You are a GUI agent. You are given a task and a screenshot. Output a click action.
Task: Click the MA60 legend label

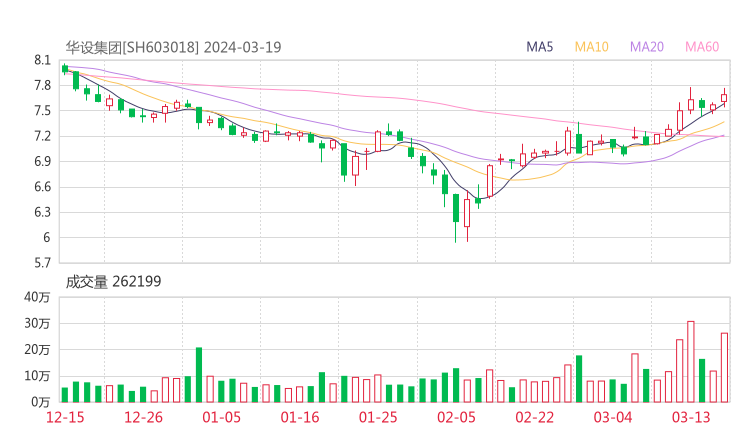click(702, 47)
